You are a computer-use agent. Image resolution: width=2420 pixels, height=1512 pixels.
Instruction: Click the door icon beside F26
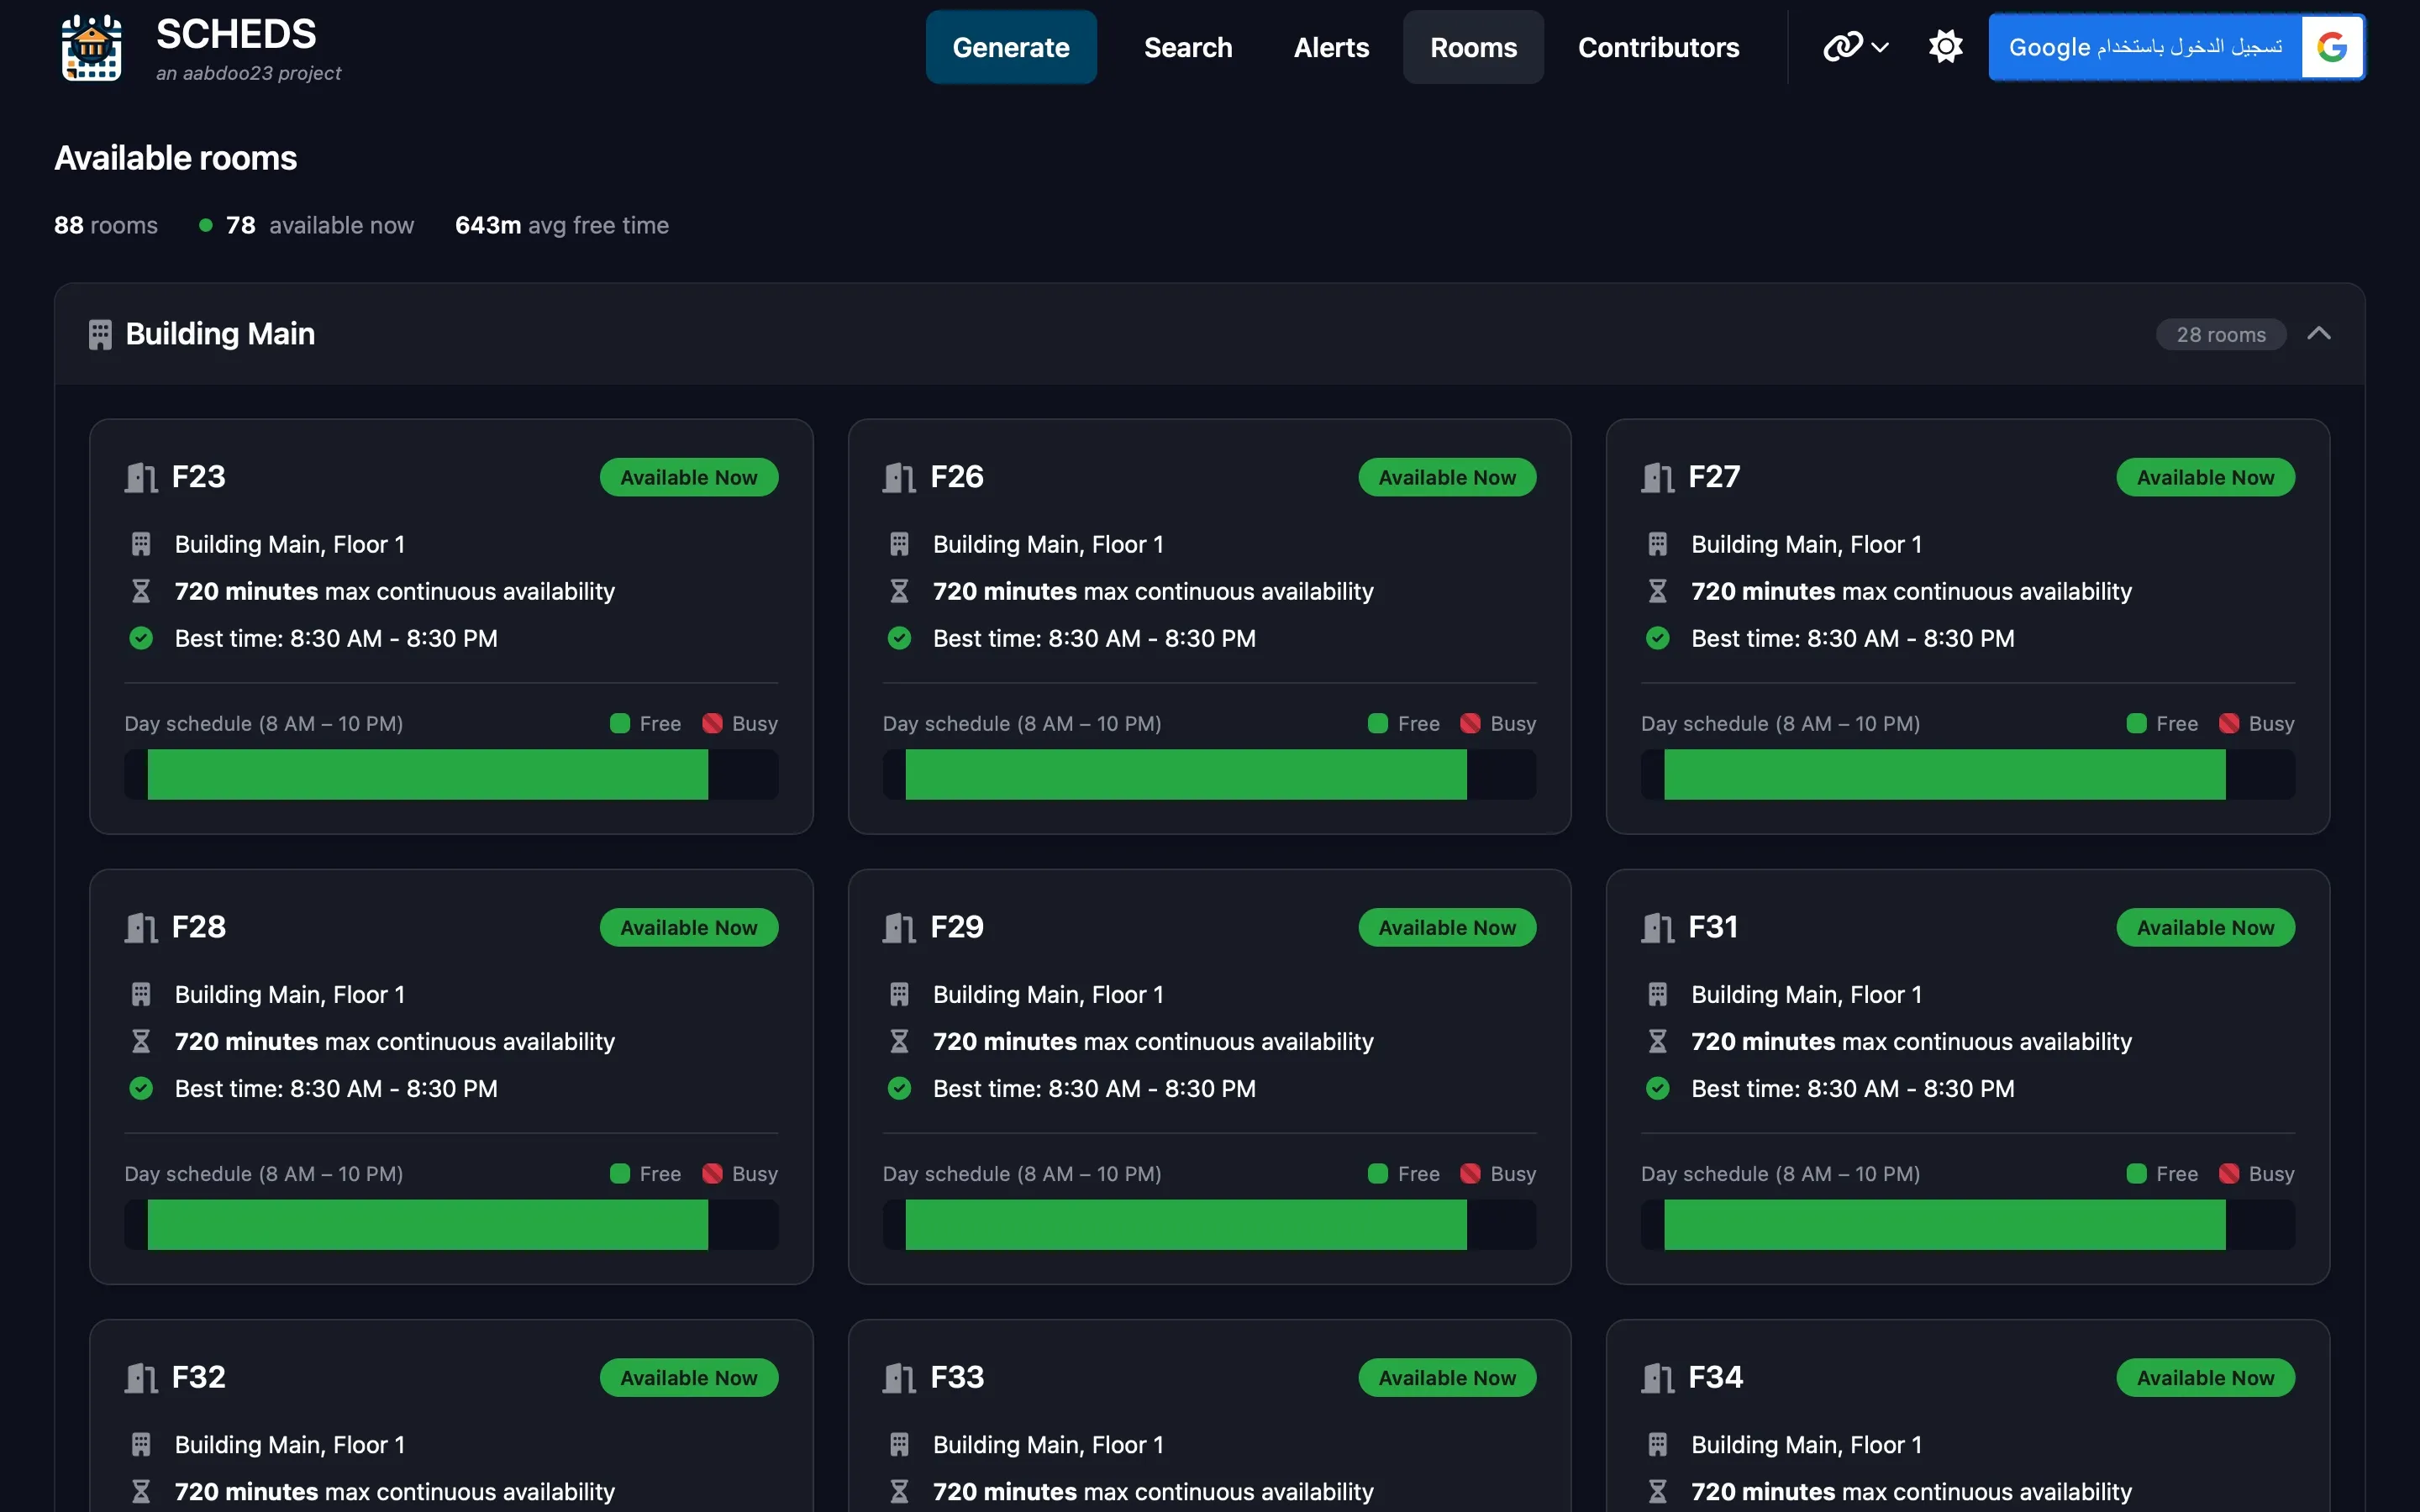(899, 477)
